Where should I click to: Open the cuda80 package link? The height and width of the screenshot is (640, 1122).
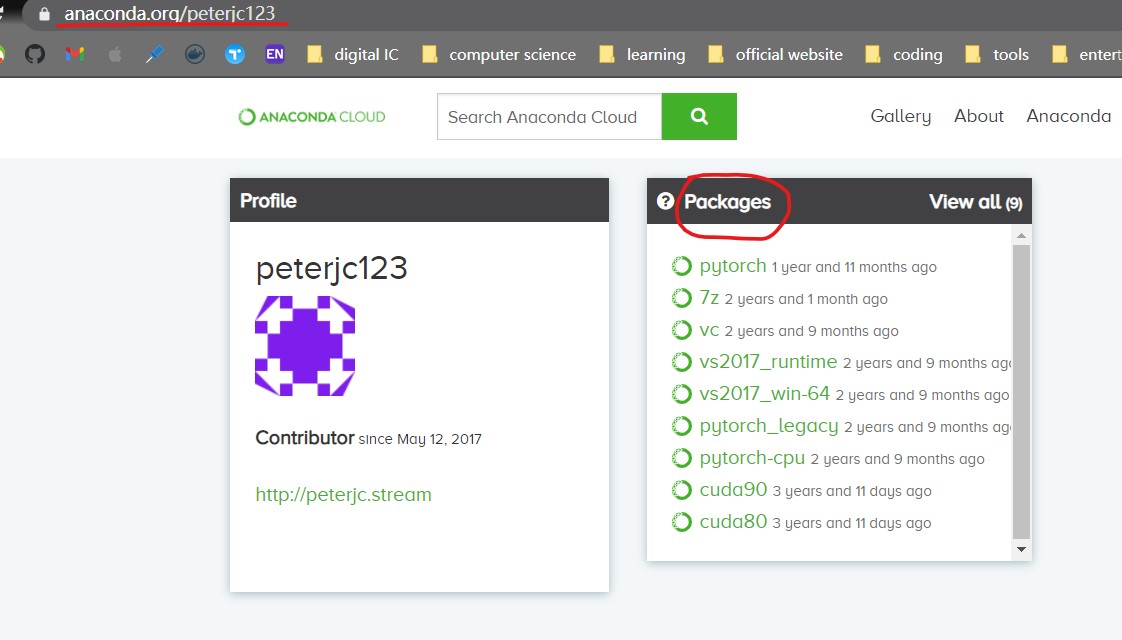(x=733, y=522)
